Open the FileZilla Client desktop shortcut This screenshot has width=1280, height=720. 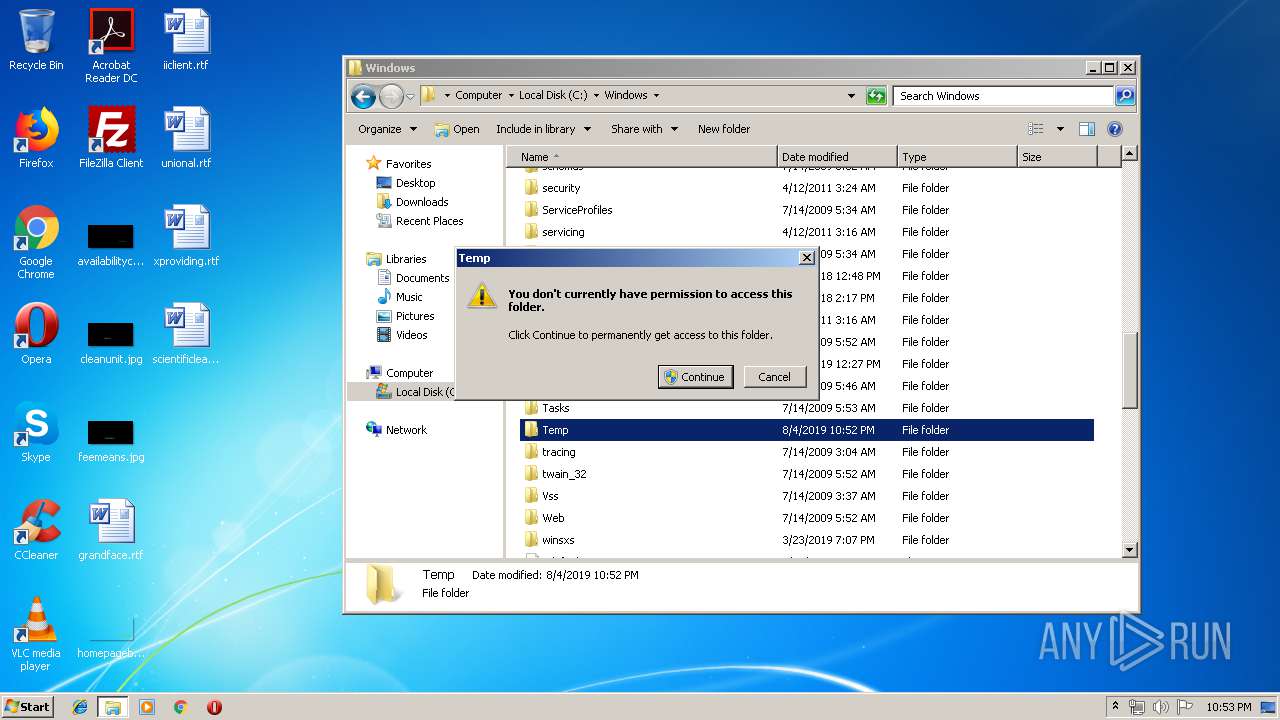[111, 138]
